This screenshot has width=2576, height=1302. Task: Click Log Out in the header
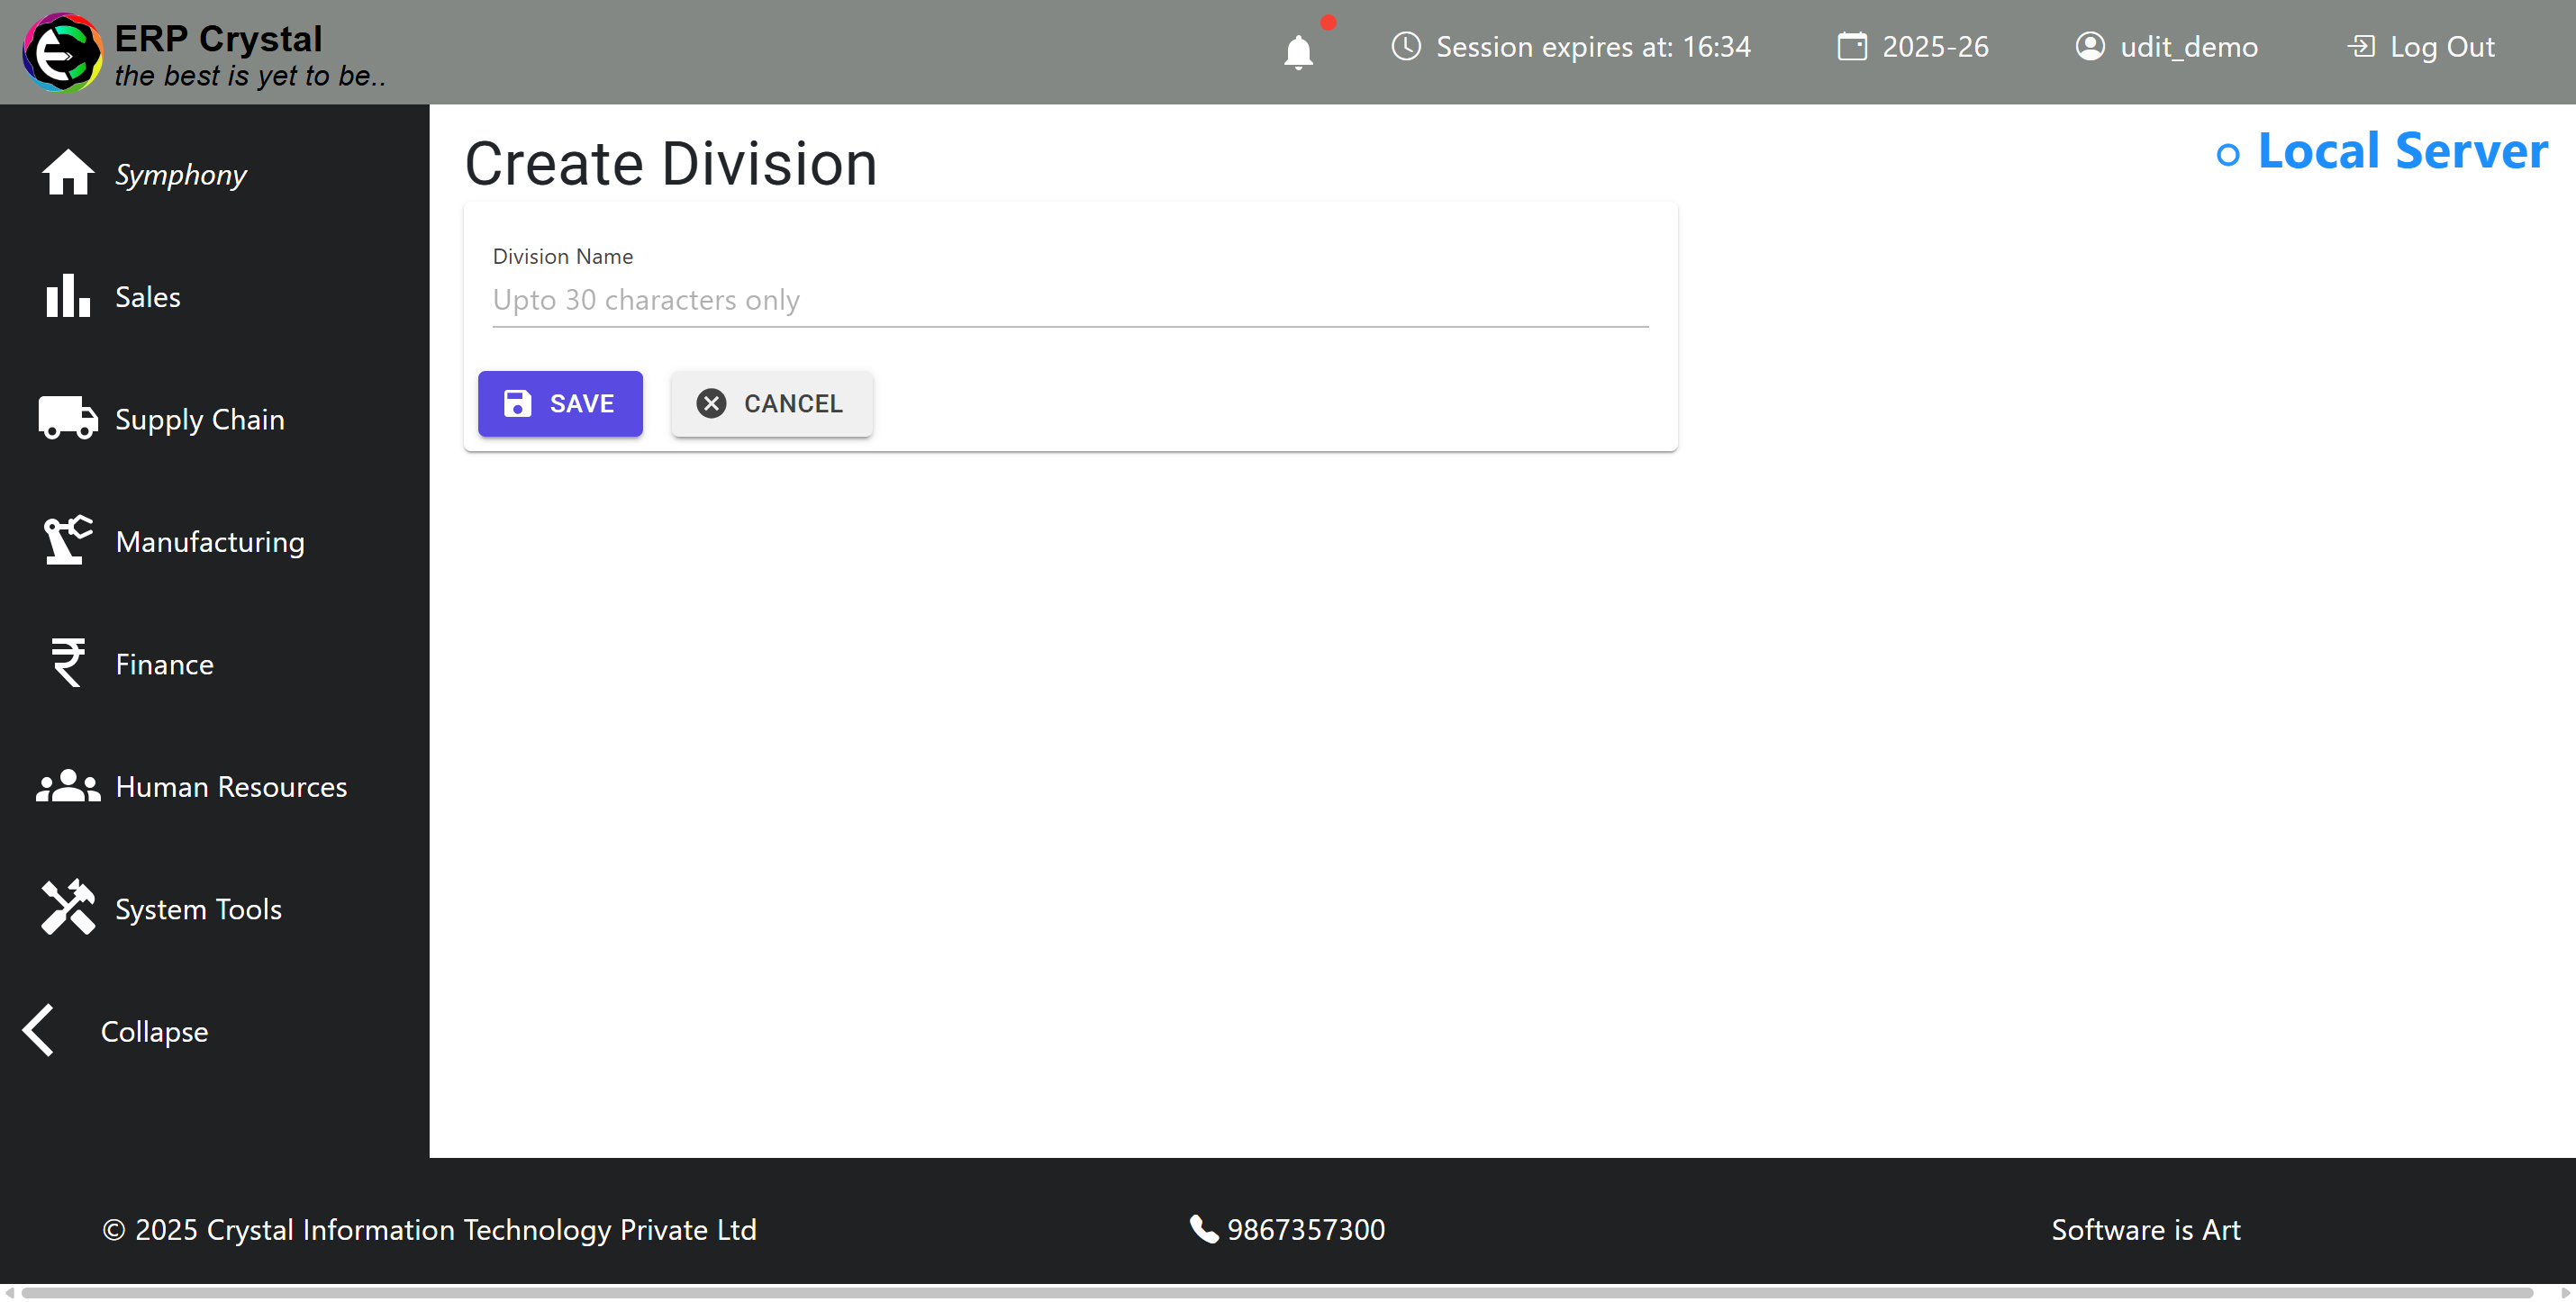point(2420,47)
